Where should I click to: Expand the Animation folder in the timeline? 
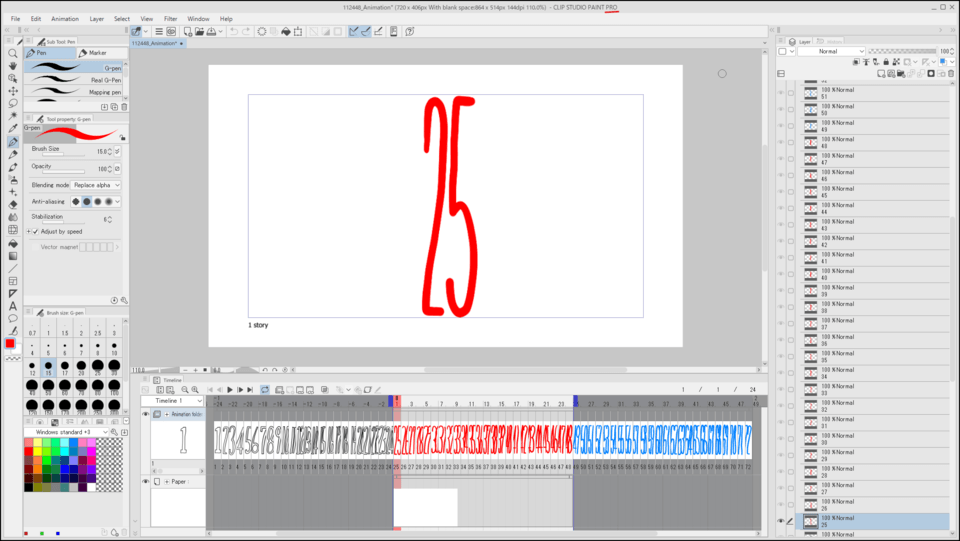tap(167, 414)
